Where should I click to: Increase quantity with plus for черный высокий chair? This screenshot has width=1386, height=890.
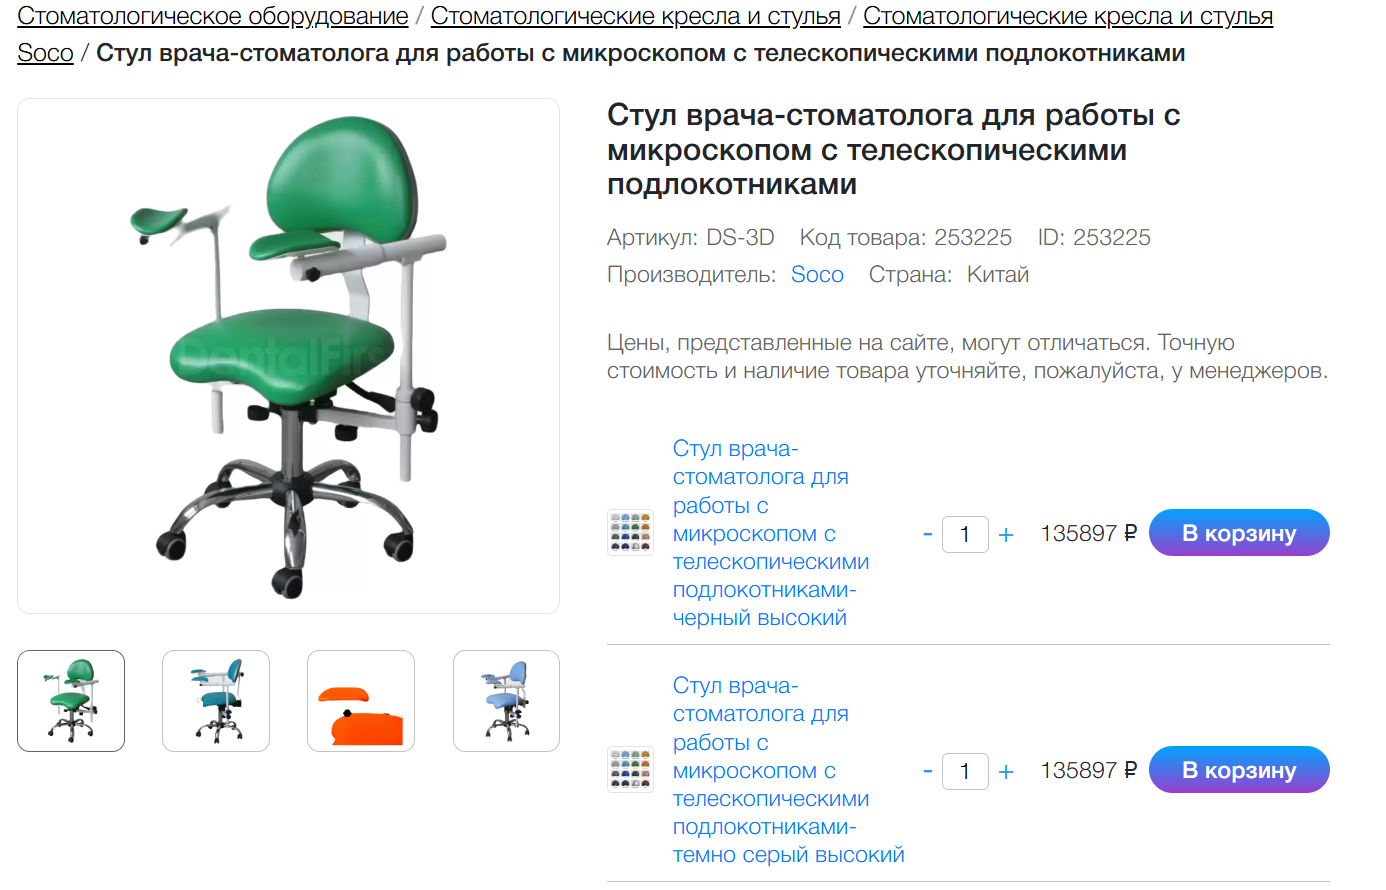(x=1006, y=535)
